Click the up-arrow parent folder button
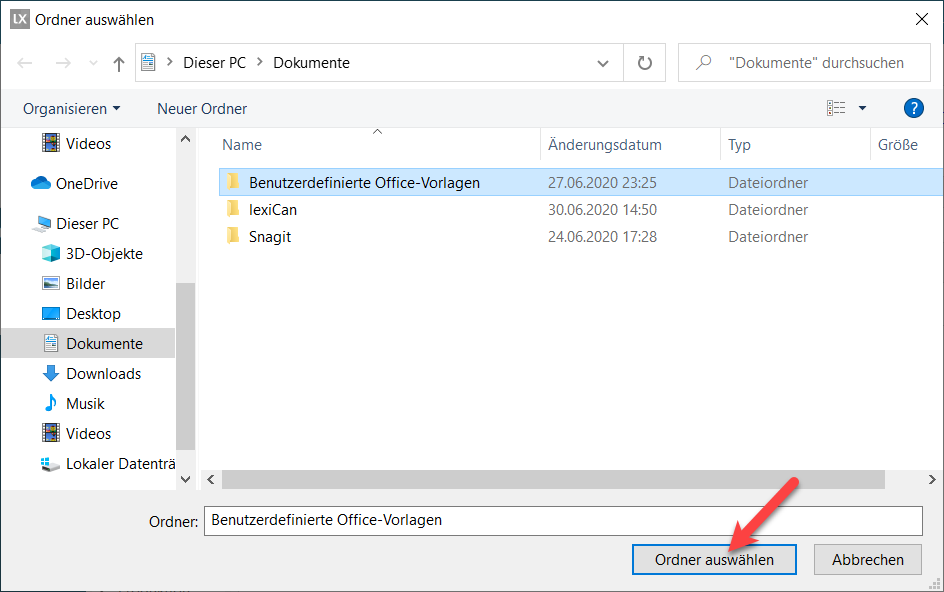Viewport: 944px width, 592px height. [x=119, y=63]
